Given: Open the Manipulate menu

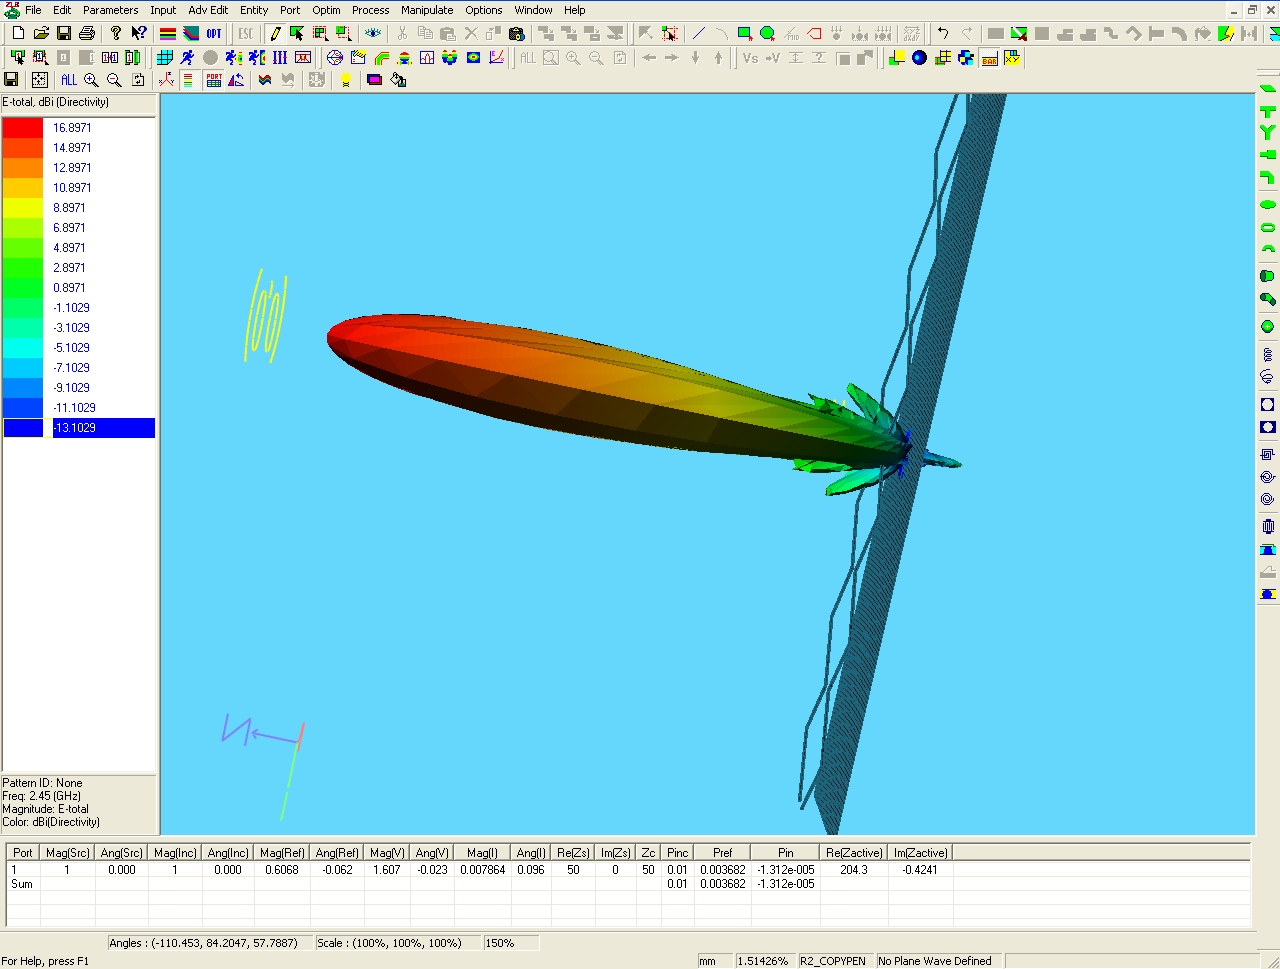Looking at the screenshot, I should (x=427, y=10).
